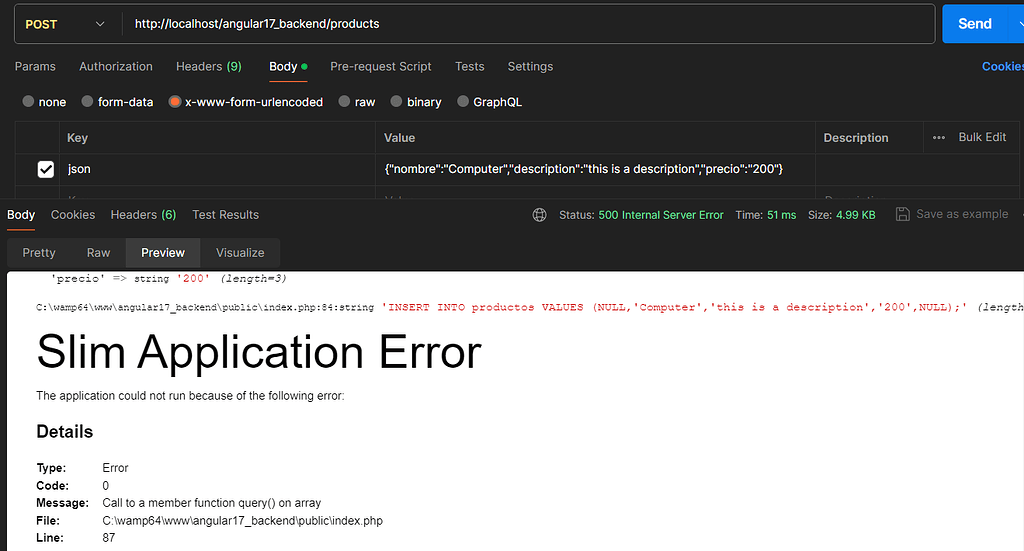
Task: Switch to the Headers (9) request tab
Action: pos(208,67)
